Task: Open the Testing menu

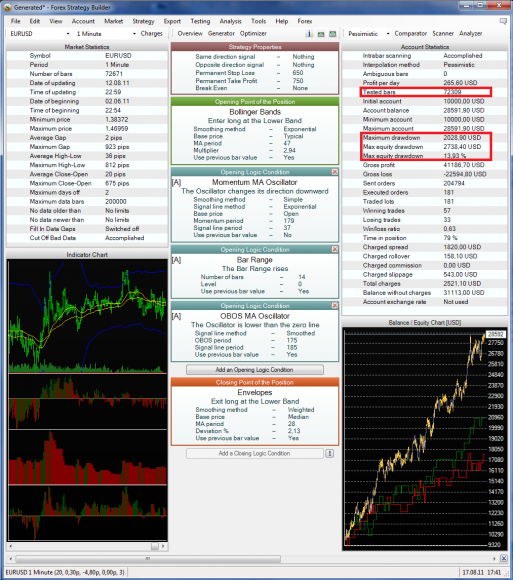Action: (x=200, y=21)
